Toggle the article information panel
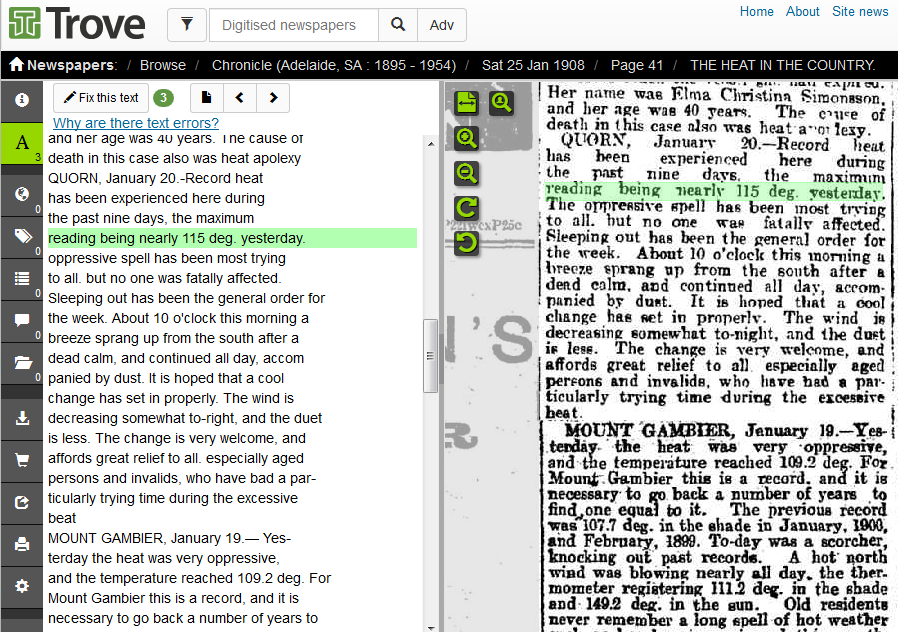The image size is (898, 632). (x=22, y=100)
